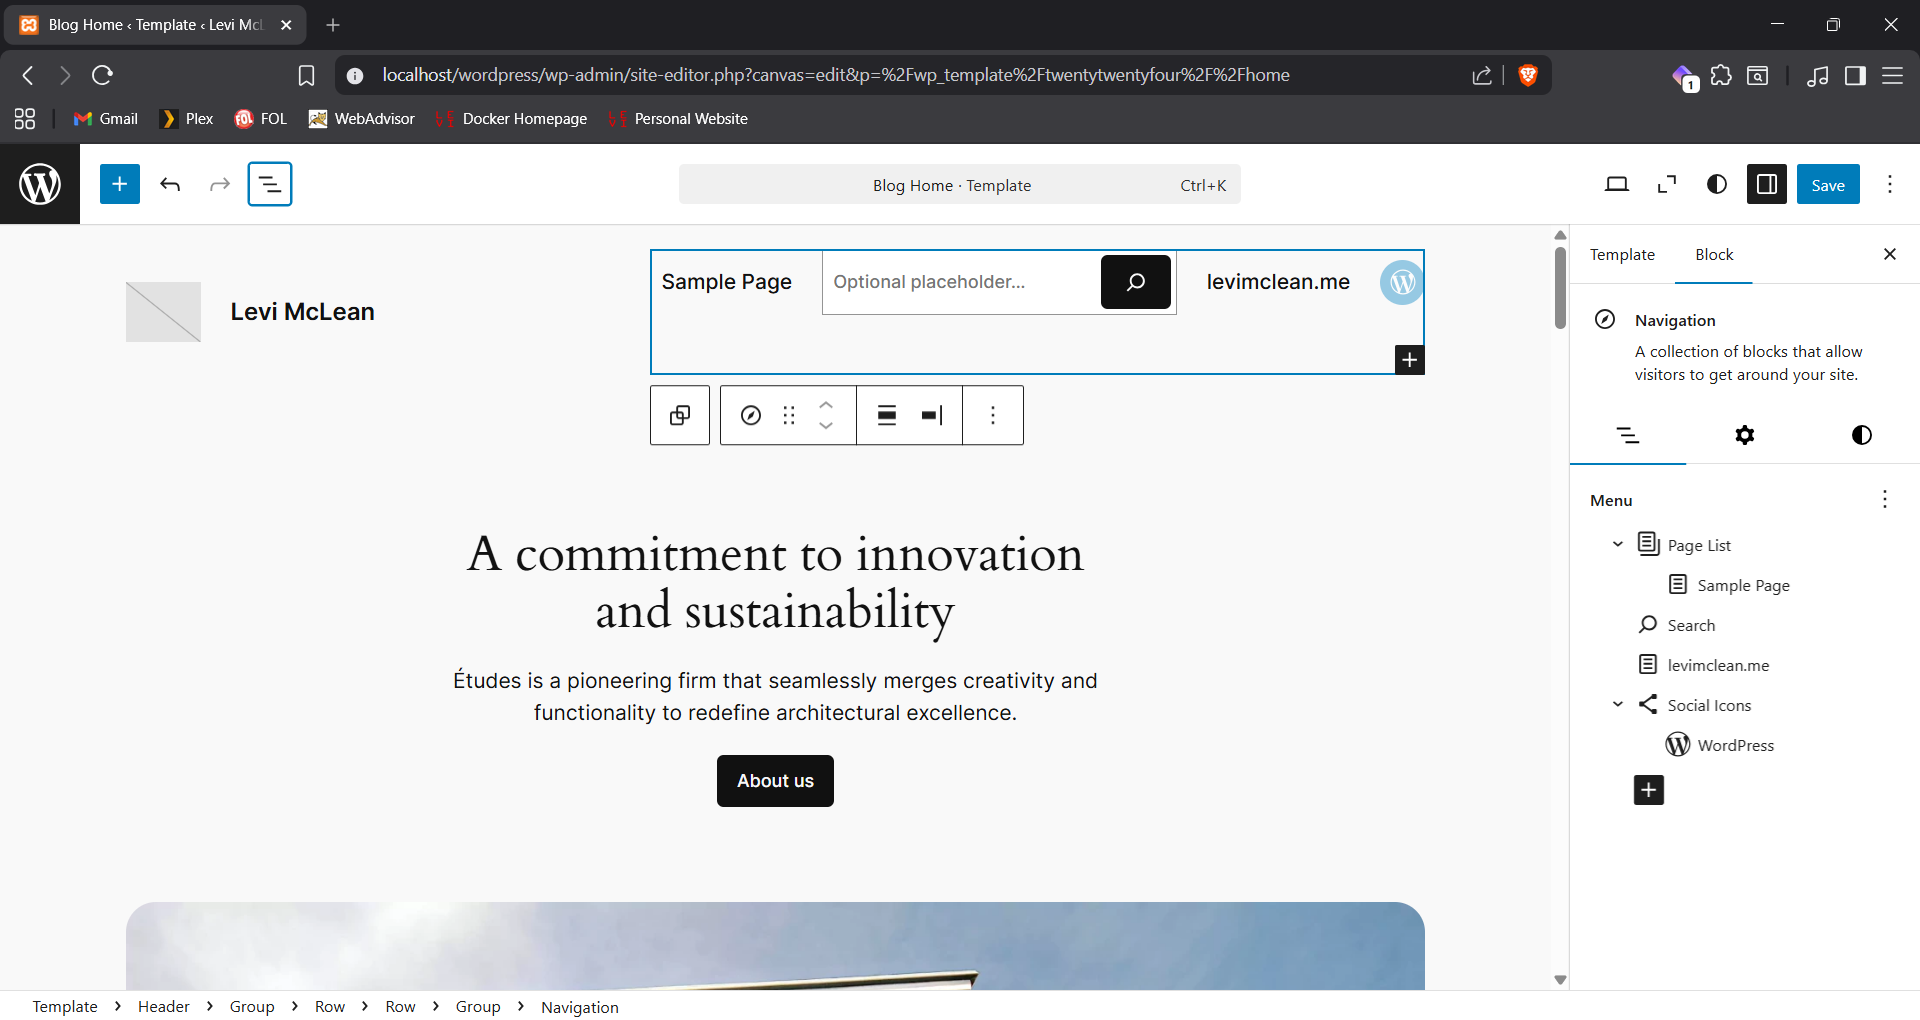
Task: Save the template
Action: coord(1827,184)
